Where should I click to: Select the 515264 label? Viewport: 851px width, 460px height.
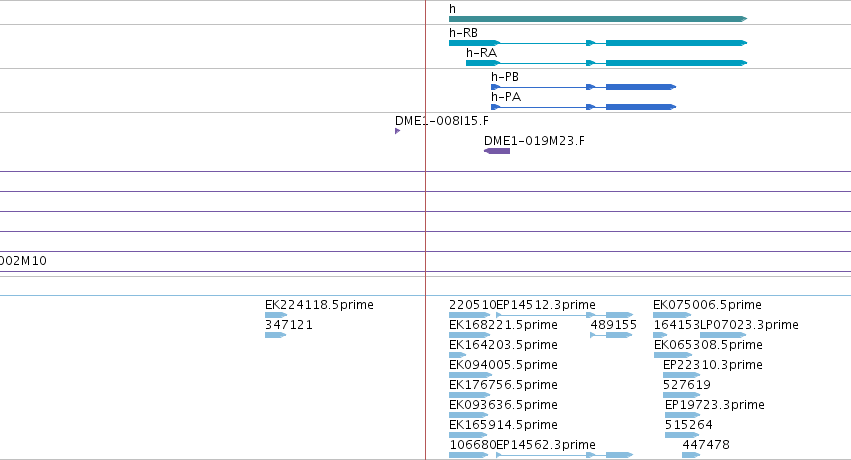tap(689, 425)
